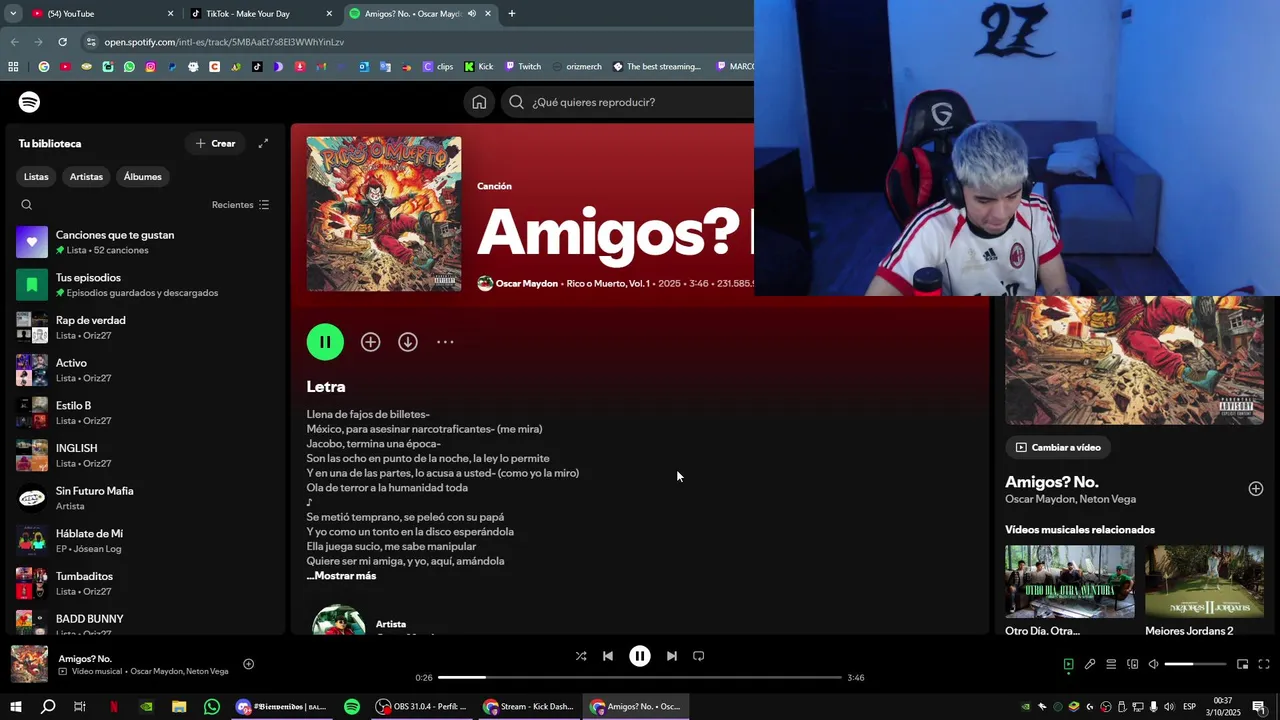Switch to the 'TikTok - Make Your Day' tab
The height and width of the screenshot is (720, 1280).
coord(262,14)
